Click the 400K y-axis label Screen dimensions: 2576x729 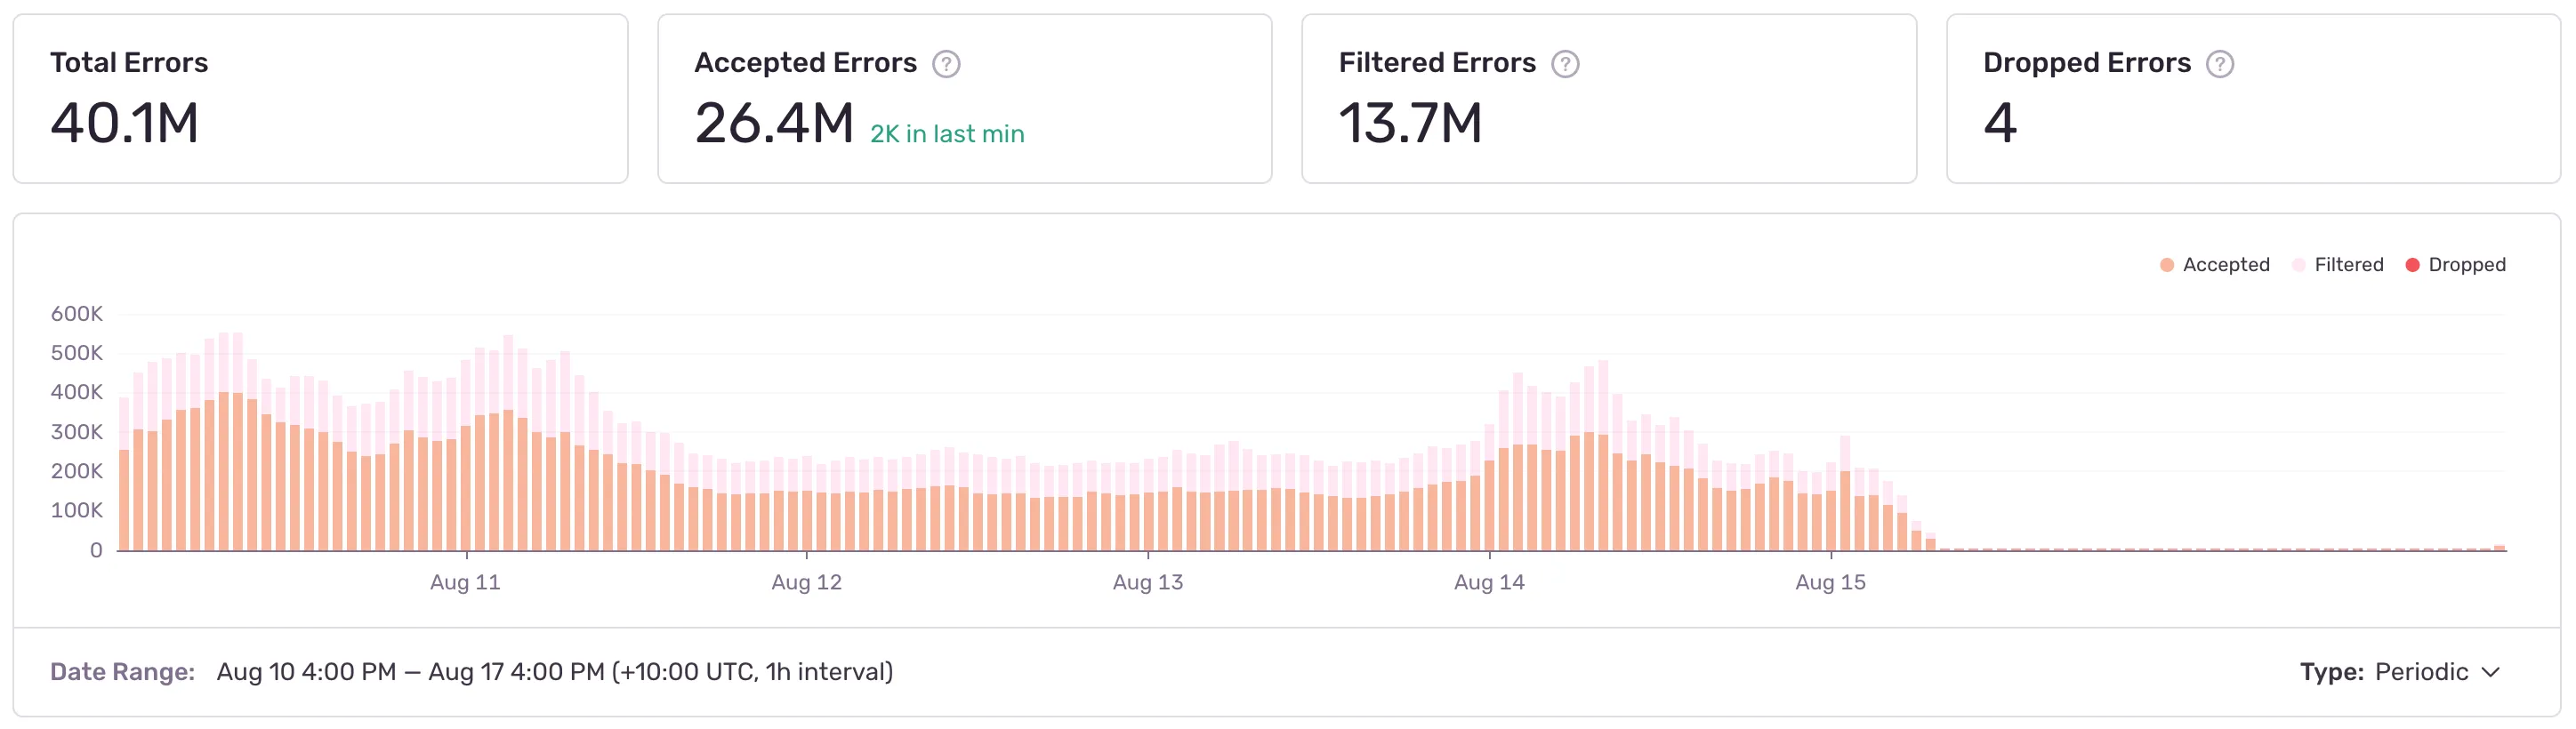(x=77, y=392)
